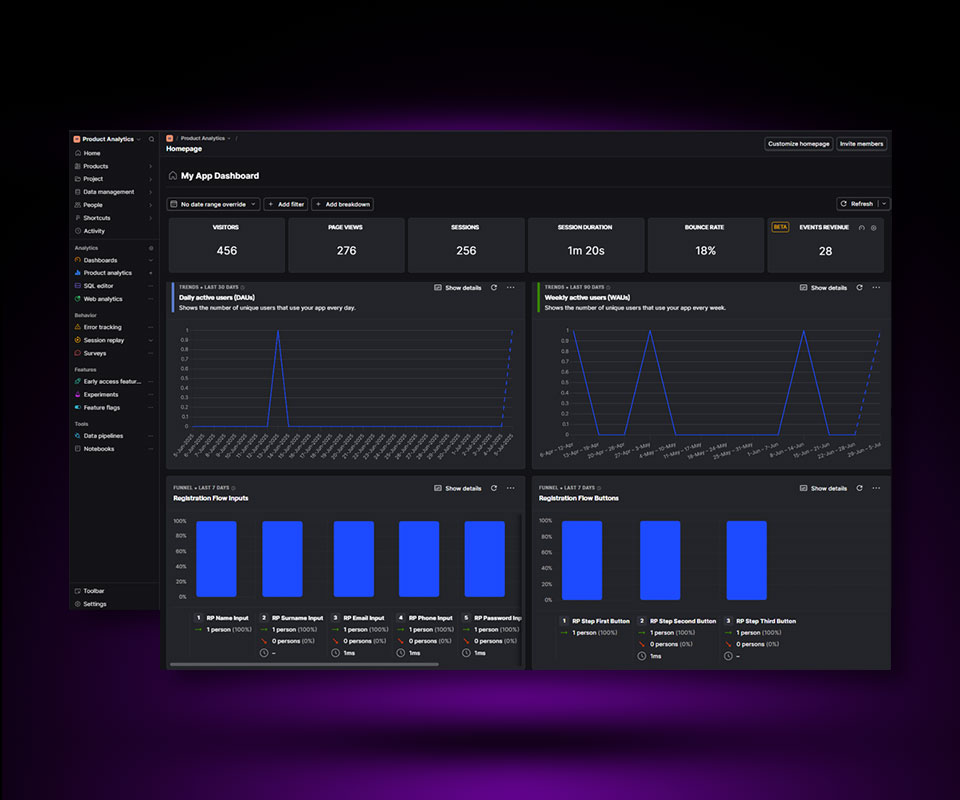Toggle Show details on Registration Flow Buttons
Image resolution: width=960 pixels, height=800 pixels.
coord(823,489)
